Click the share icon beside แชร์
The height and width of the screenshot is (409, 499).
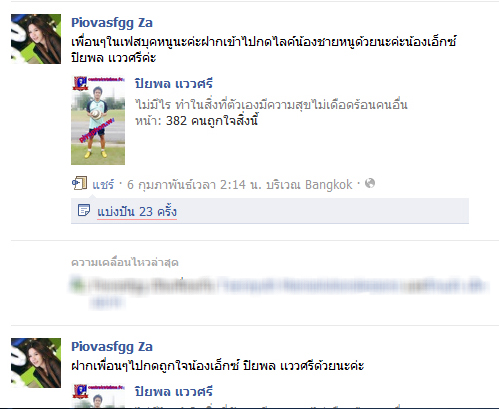point(79,183)
